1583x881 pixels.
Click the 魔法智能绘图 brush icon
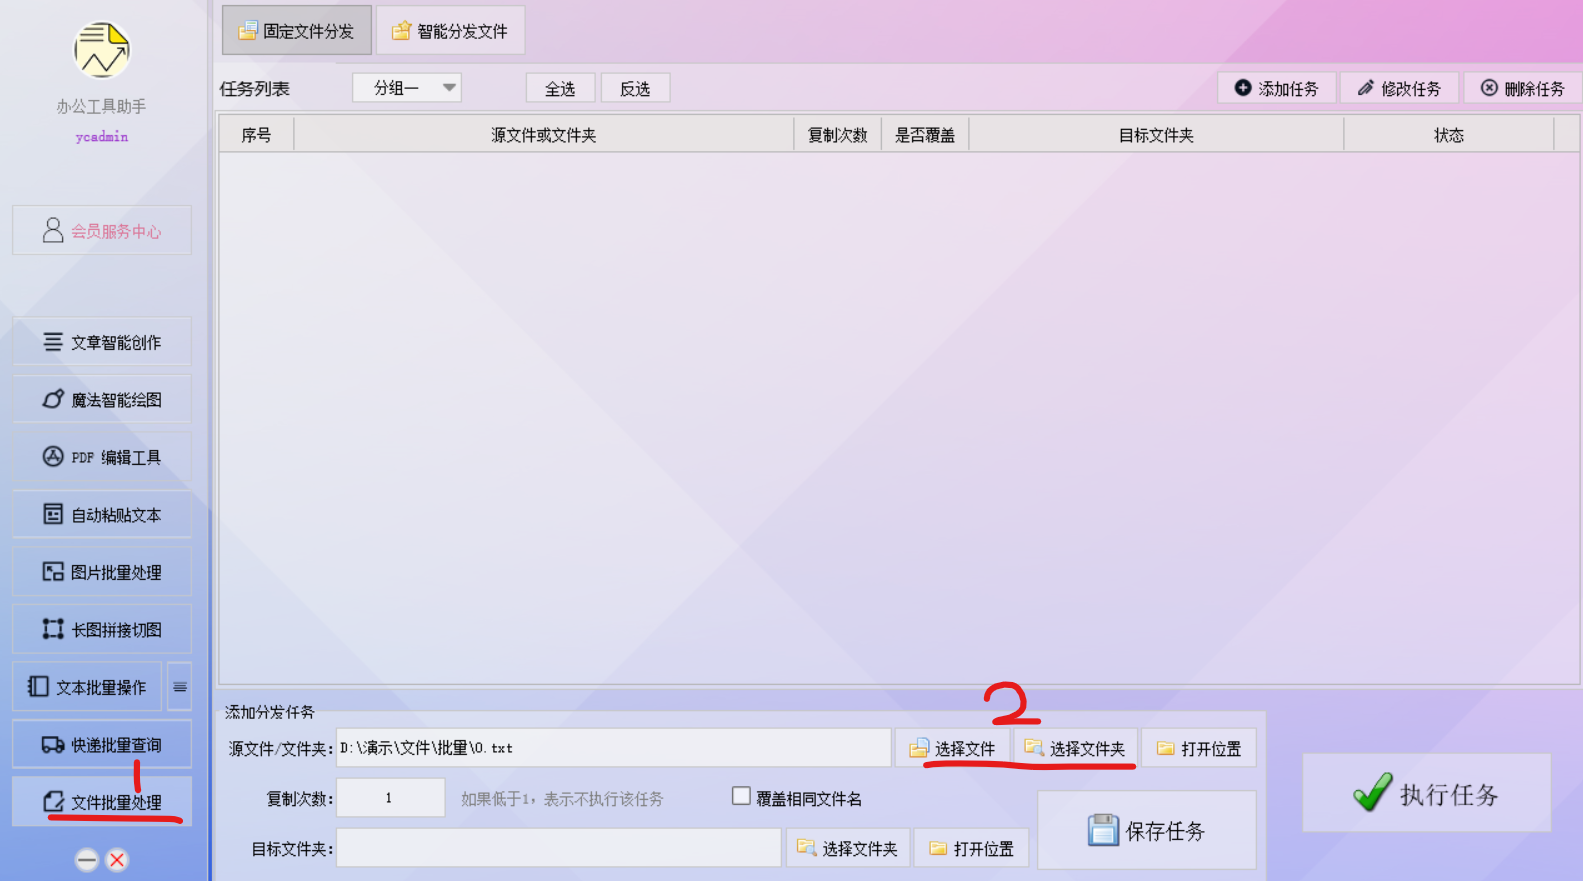(x=53, y=399)
